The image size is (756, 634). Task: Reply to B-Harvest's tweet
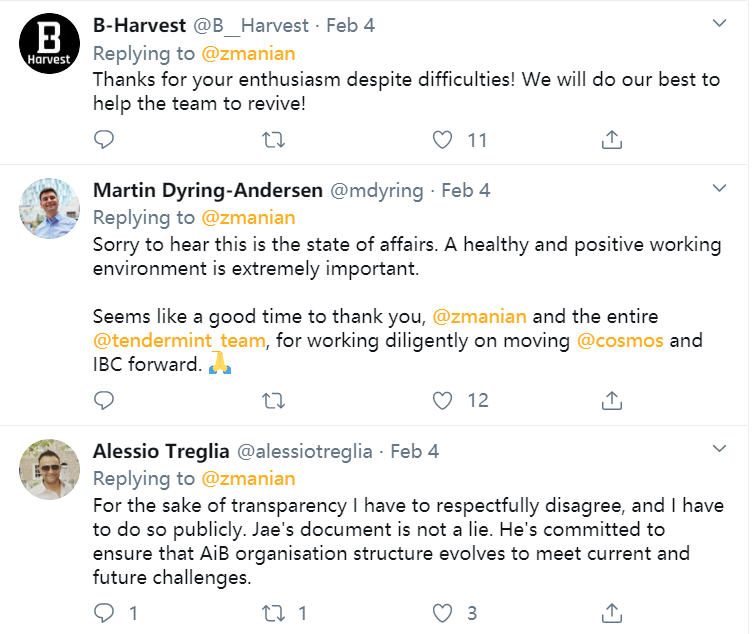point(104,140)
